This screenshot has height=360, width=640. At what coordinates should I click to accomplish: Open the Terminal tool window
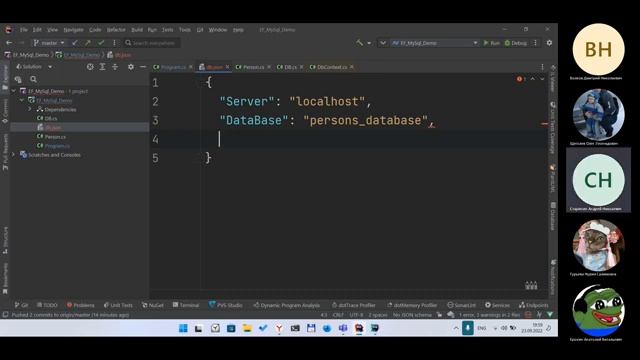186,305
